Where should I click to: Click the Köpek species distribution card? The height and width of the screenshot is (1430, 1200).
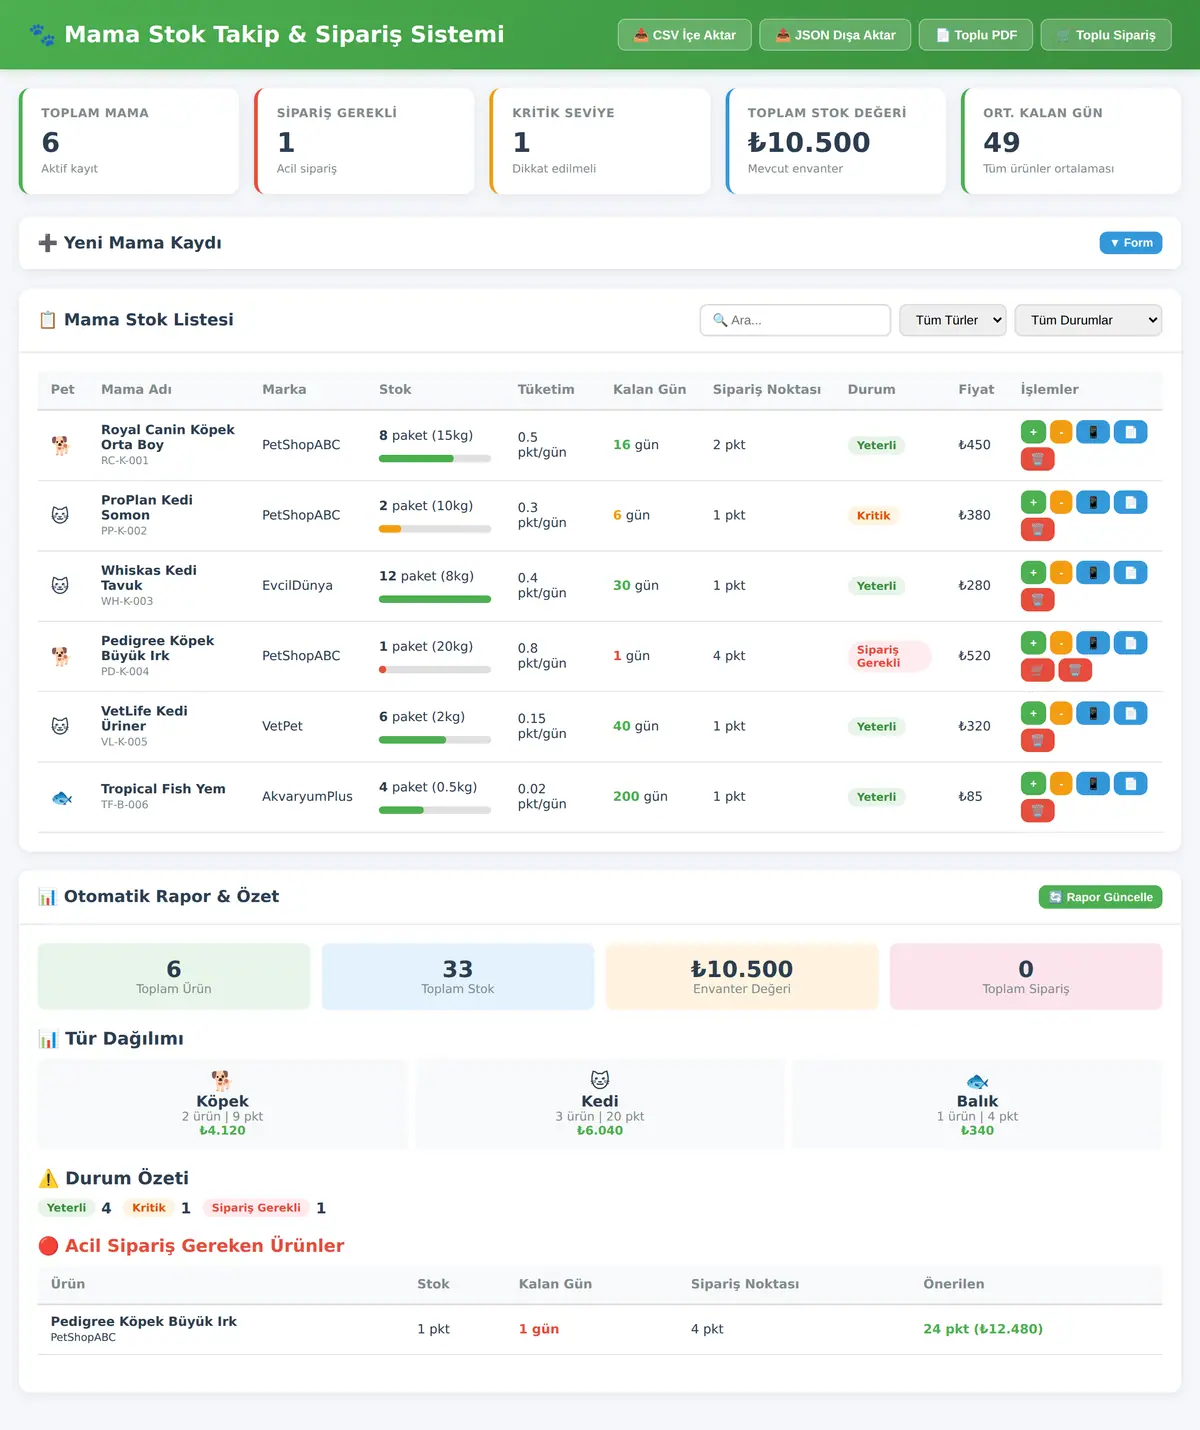click(222, 1104)
